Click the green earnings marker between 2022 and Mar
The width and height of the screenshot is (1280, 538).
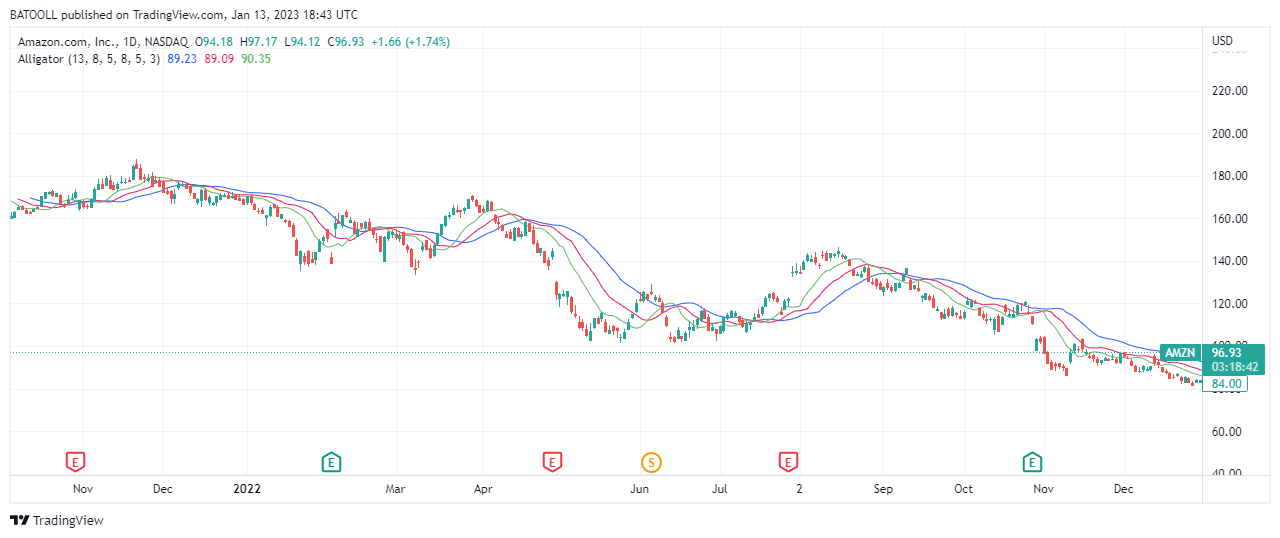[x=331, y=461]
